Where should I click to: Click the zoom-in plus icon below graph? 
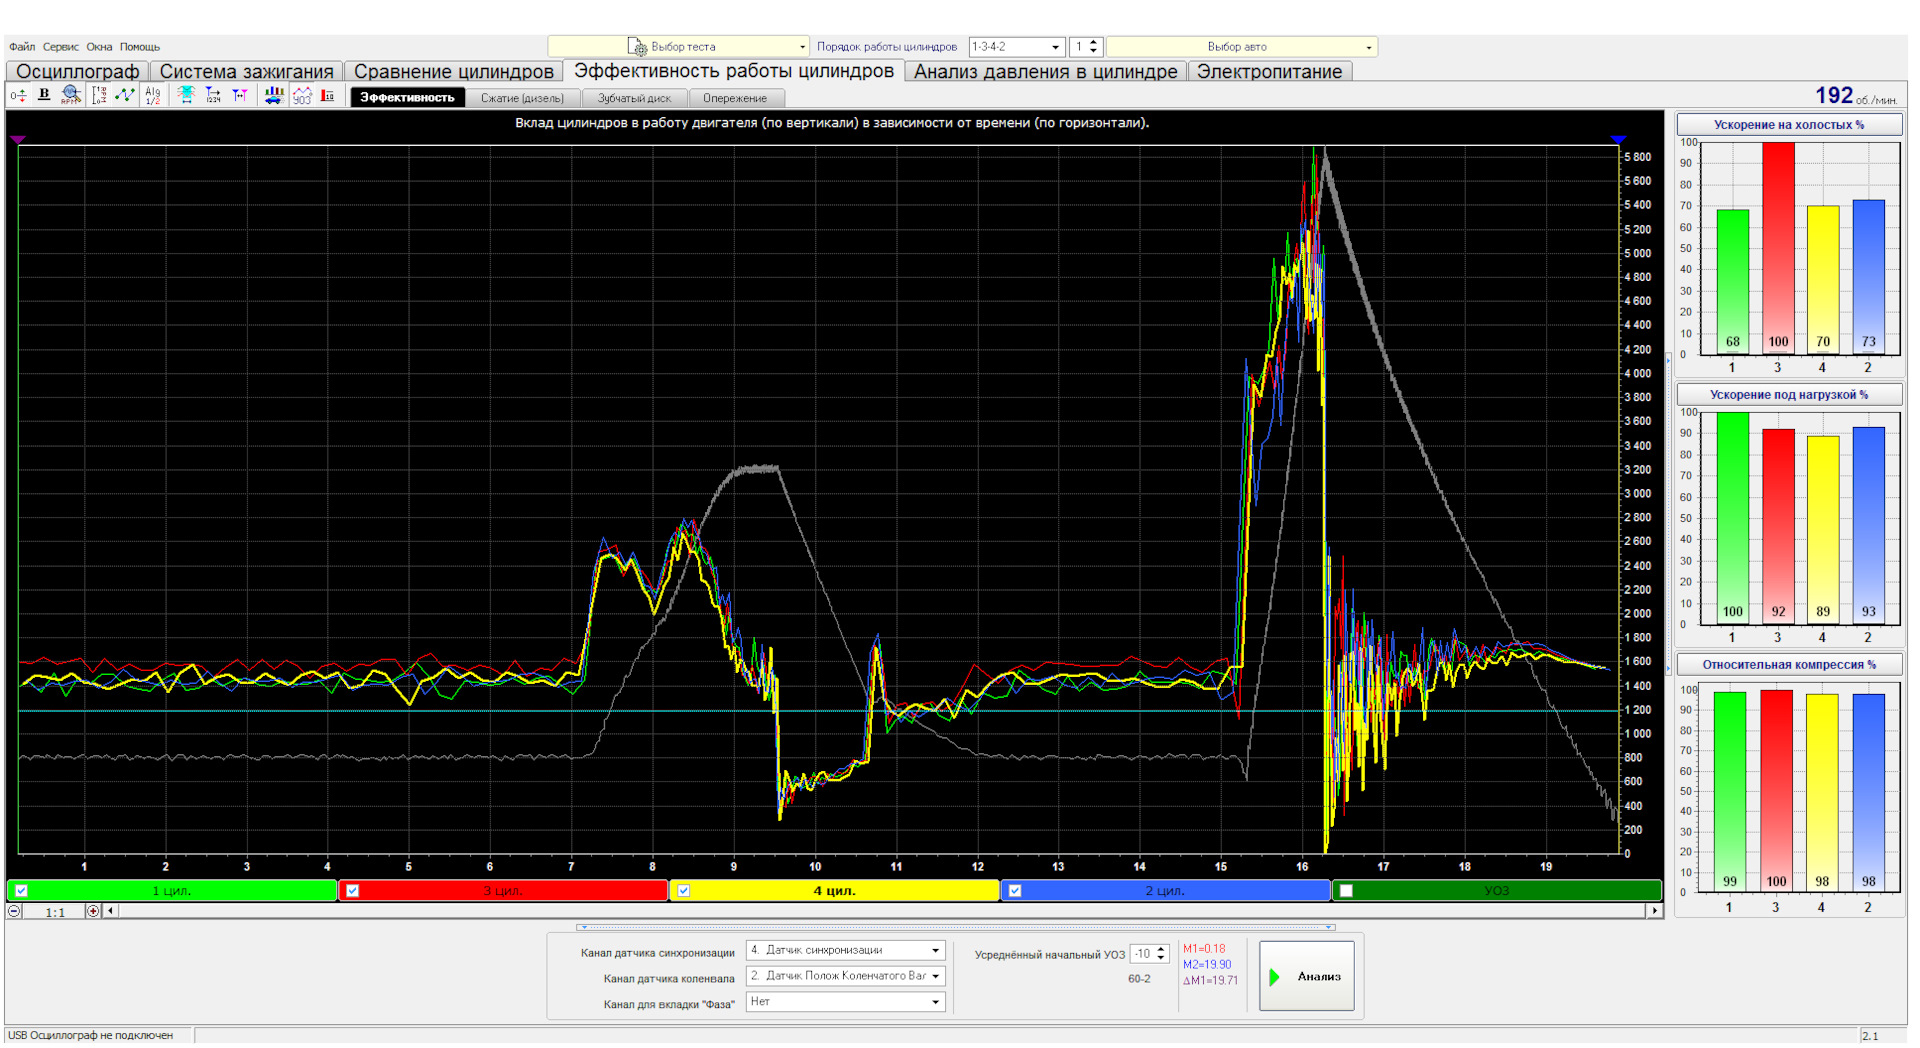click(93, 911)
